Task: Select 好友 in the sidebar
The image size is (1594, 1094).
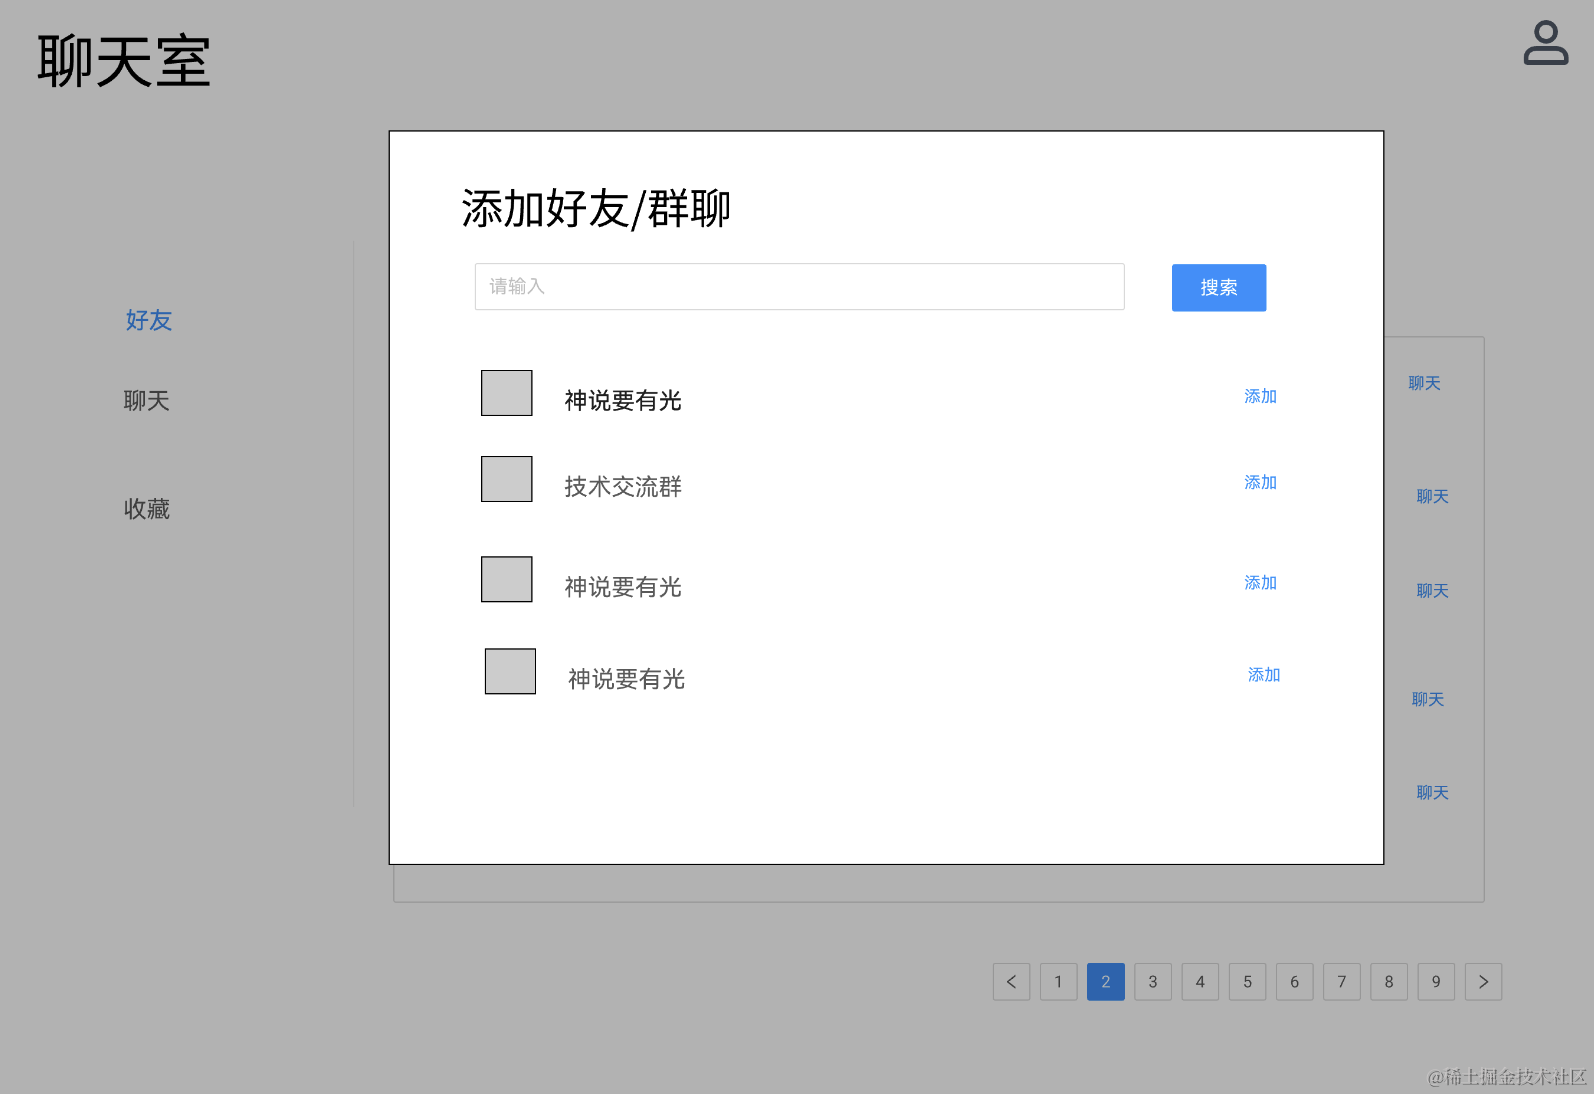Action: click(149, 320)
